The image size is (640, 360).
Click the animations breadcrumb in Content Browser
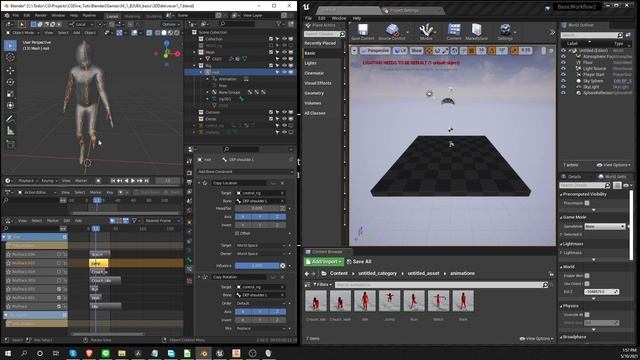pos(462,273)
